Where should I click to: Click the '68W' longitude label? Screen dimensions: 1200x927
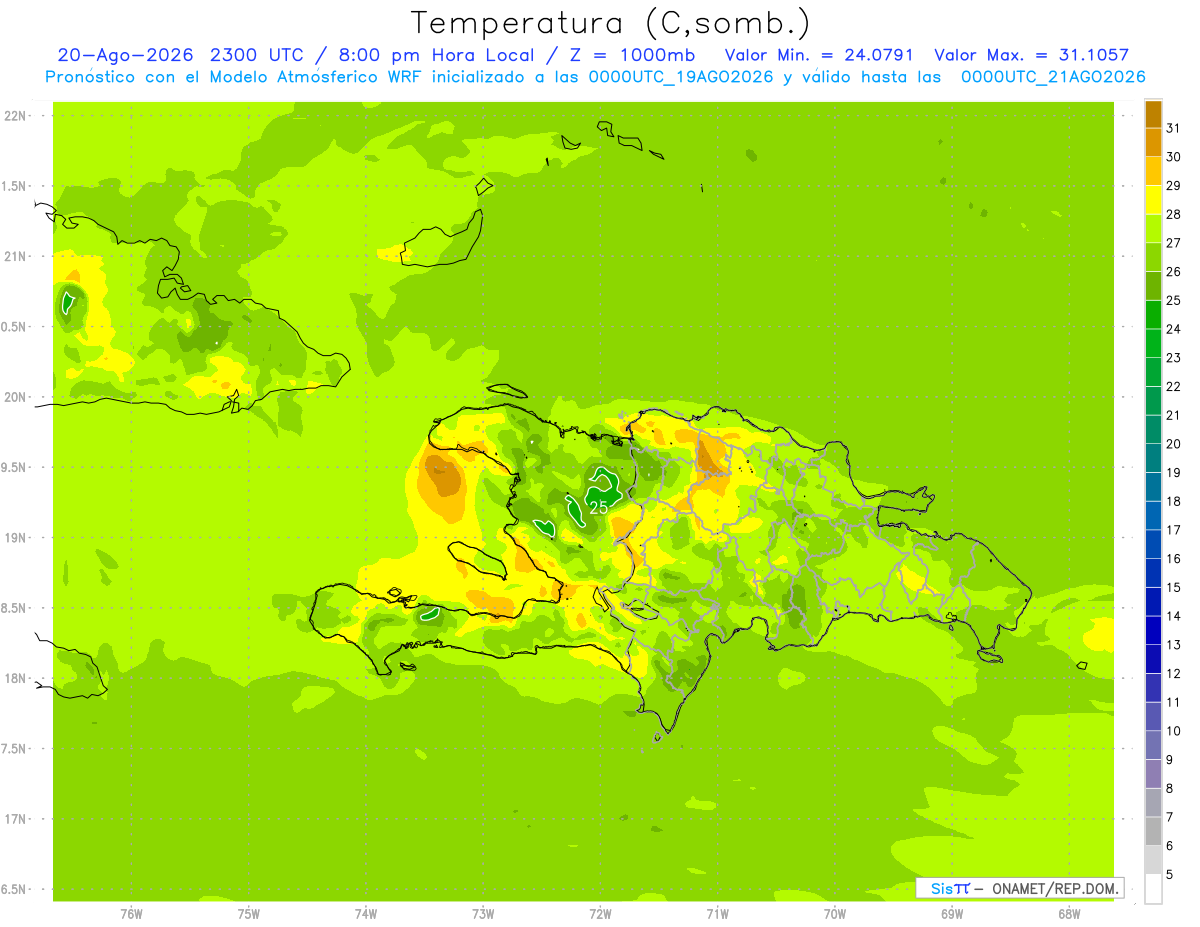(1069, 914)
